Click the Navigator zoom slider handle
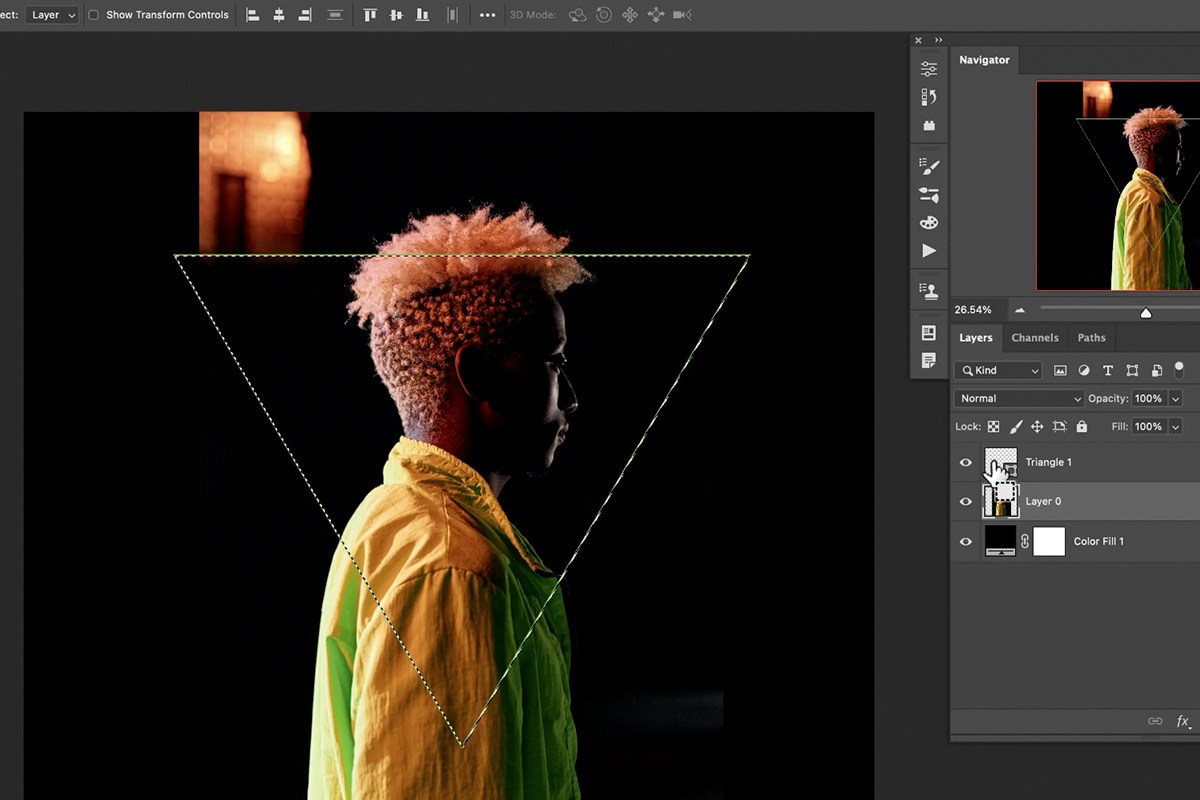1200x800 pixels. pyautogui.click(x=1146, y=313)
